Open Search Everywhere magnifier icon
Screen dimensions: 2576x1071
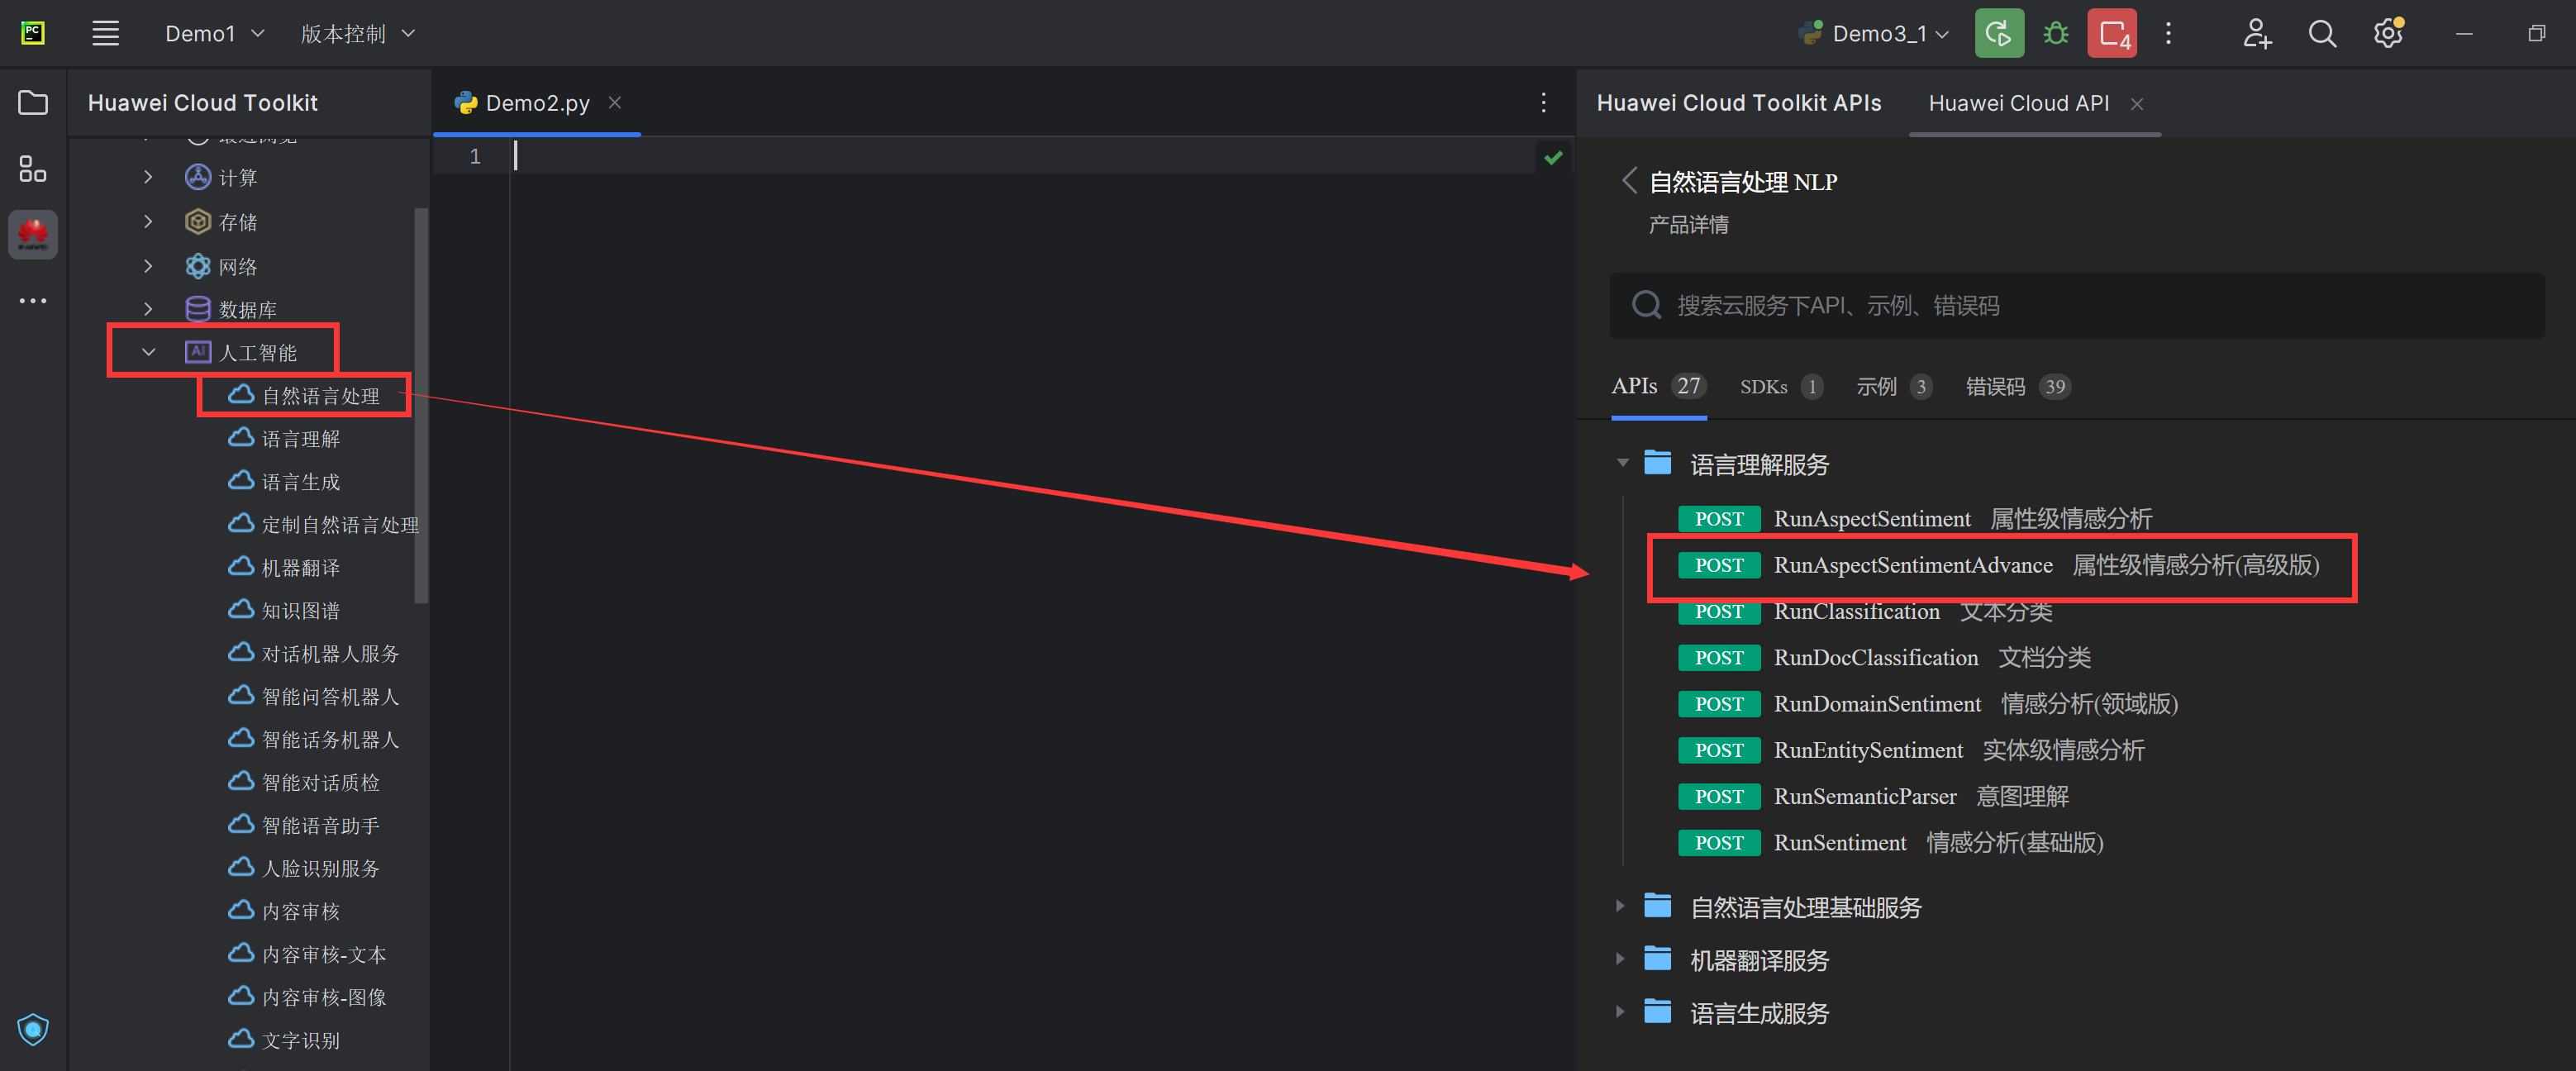coord(2322,34)
